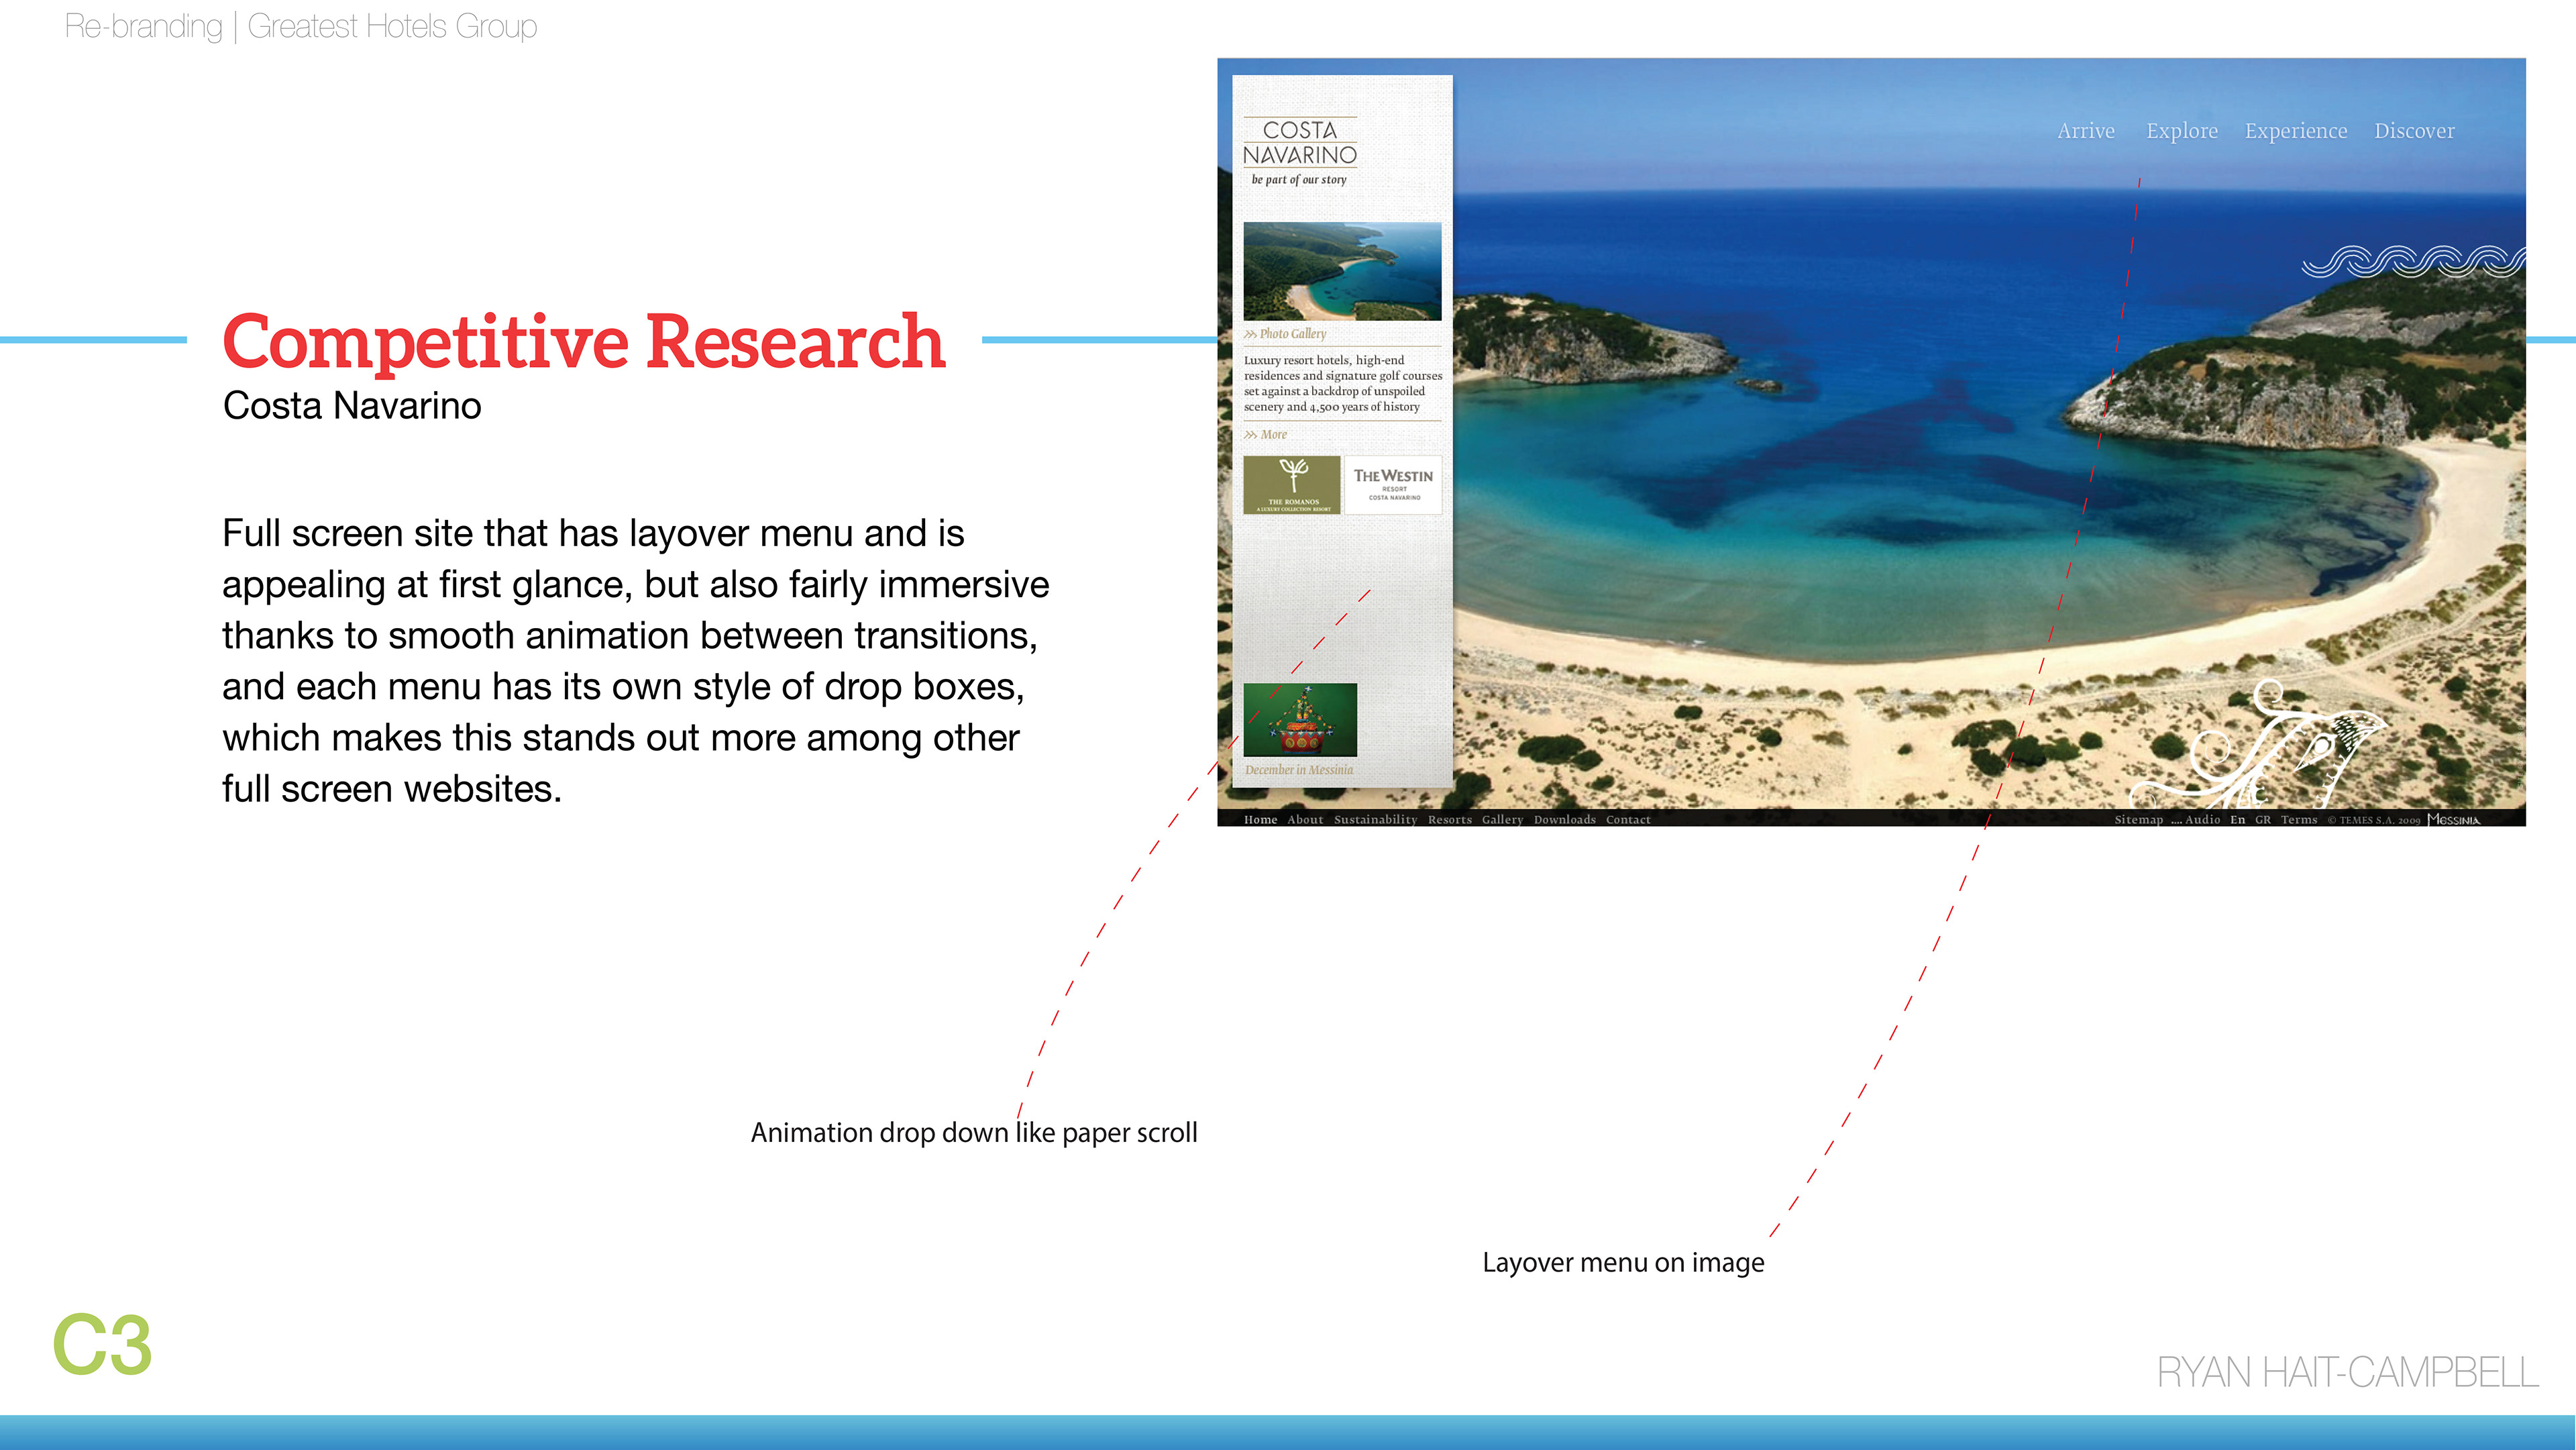Open the Sitemap link
This screenshot has width=2576, height=1450.
click(x=2138, y=820)
